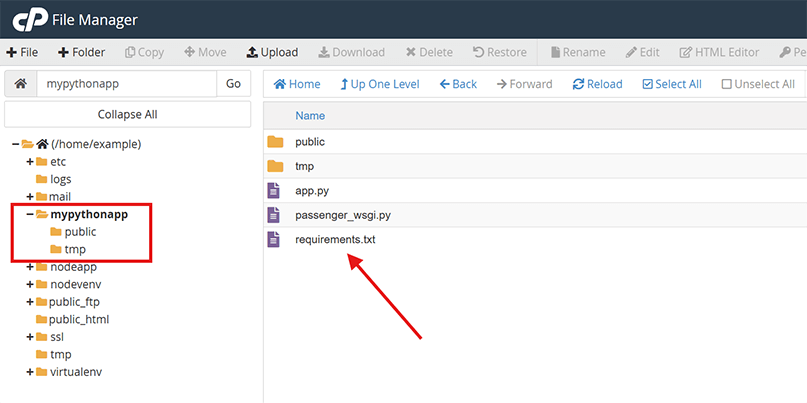Expand the ssl folder in tree
This screenshot has height=403, width=807.
pos(30,337)
